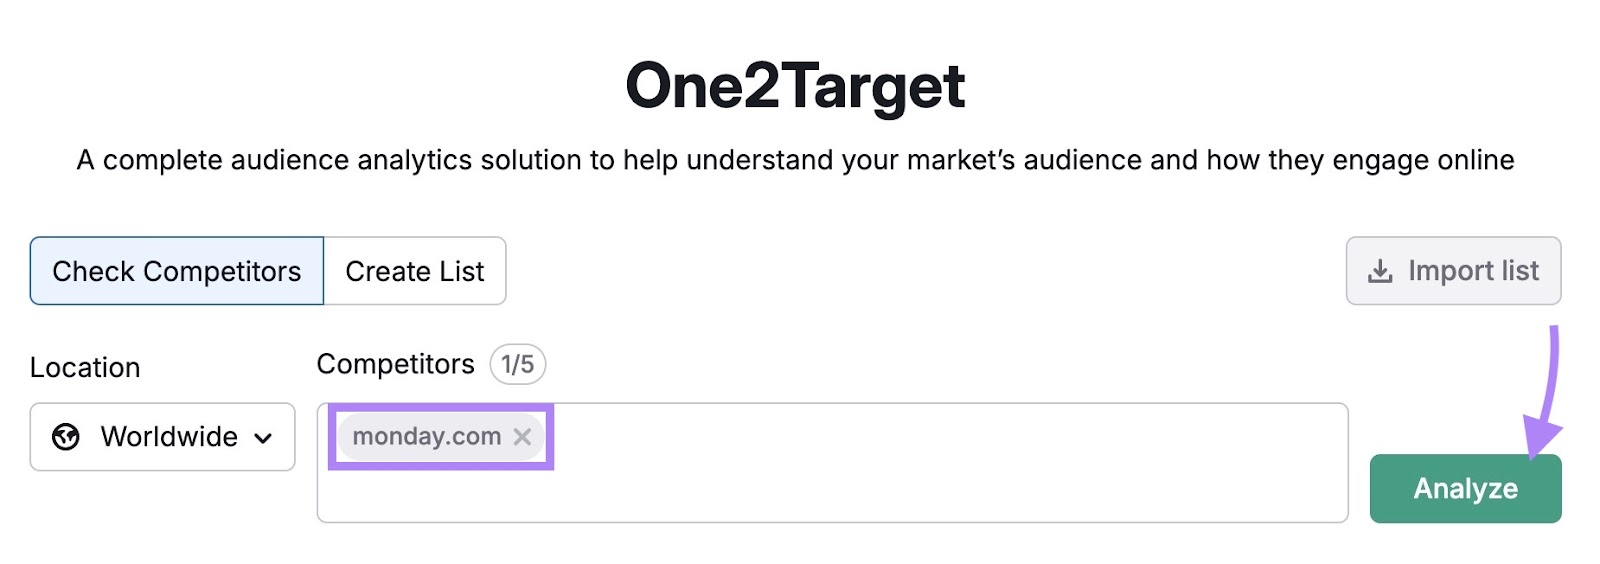Click the Import list button
Viewport: 1600px width, 564px height.
click(1453, 271)
